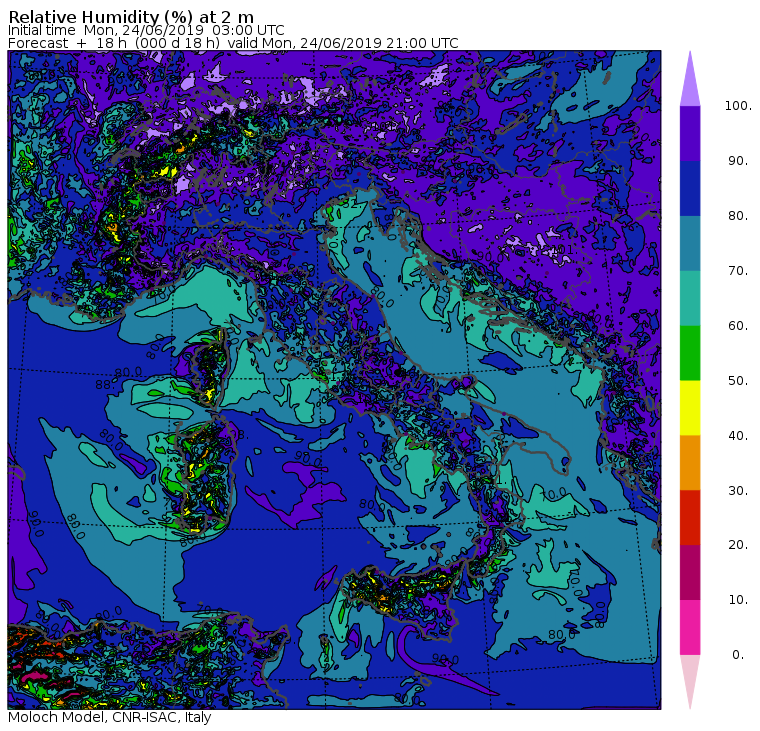Select the orange 30–40 legend band
Screen dimensions: 760x731
690,463
